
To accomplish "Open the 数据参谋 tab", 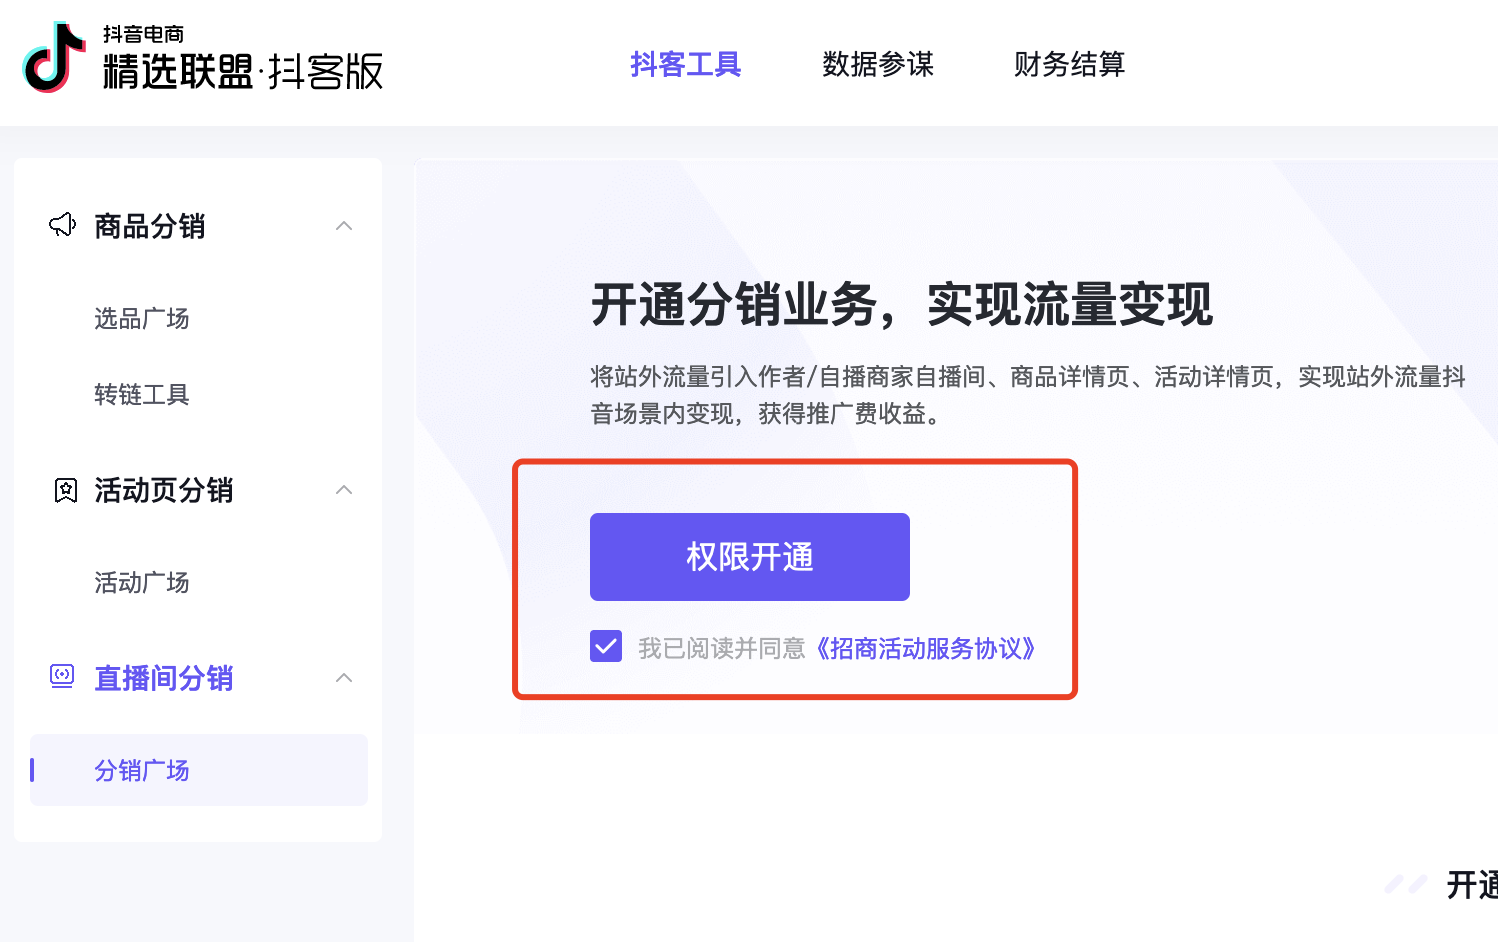I will point(878,64).
